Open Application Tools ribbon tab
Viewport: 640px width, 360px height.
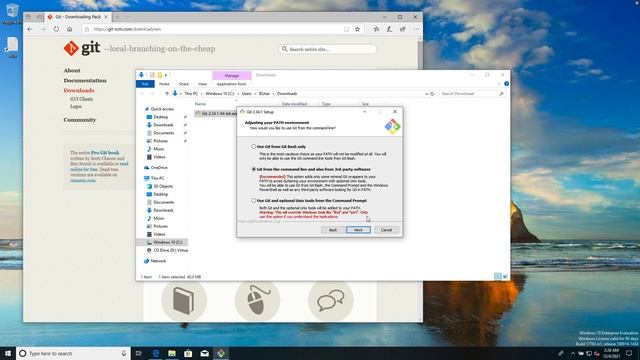click(231, 84)
